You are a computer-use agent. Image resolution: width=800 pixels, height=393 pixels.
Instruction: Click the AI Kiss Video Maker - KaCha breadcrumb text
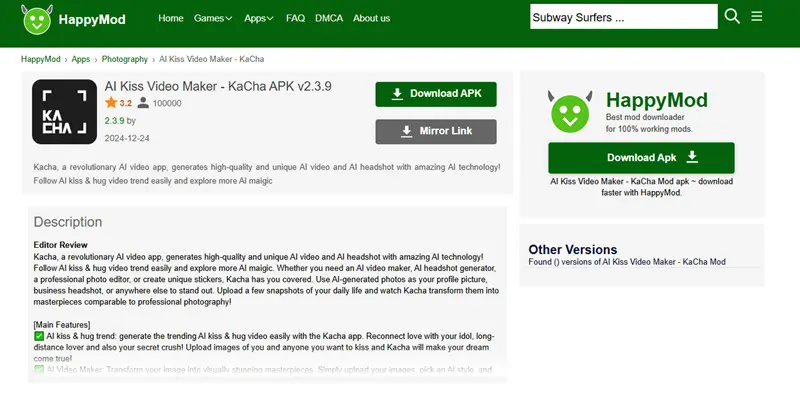tap(212, 59)
